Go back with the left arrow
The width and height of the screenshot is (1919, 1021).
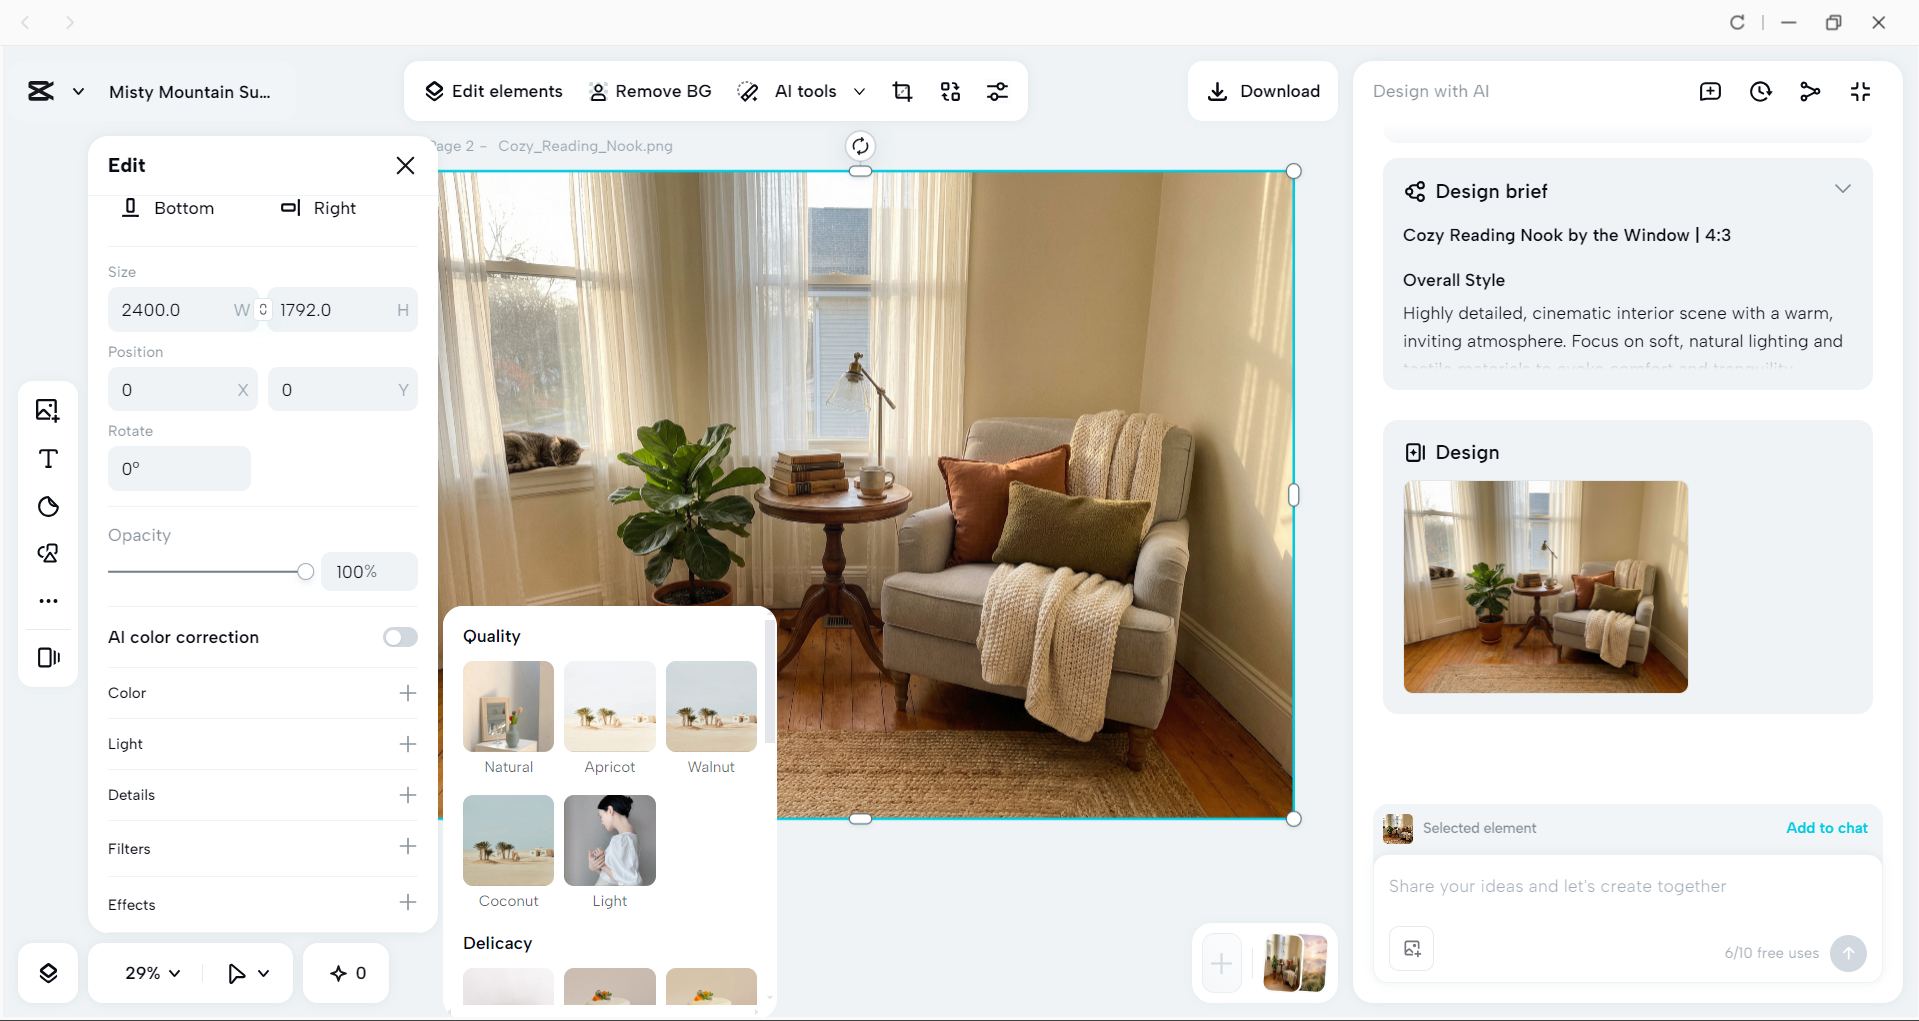(x=26, y=22)
